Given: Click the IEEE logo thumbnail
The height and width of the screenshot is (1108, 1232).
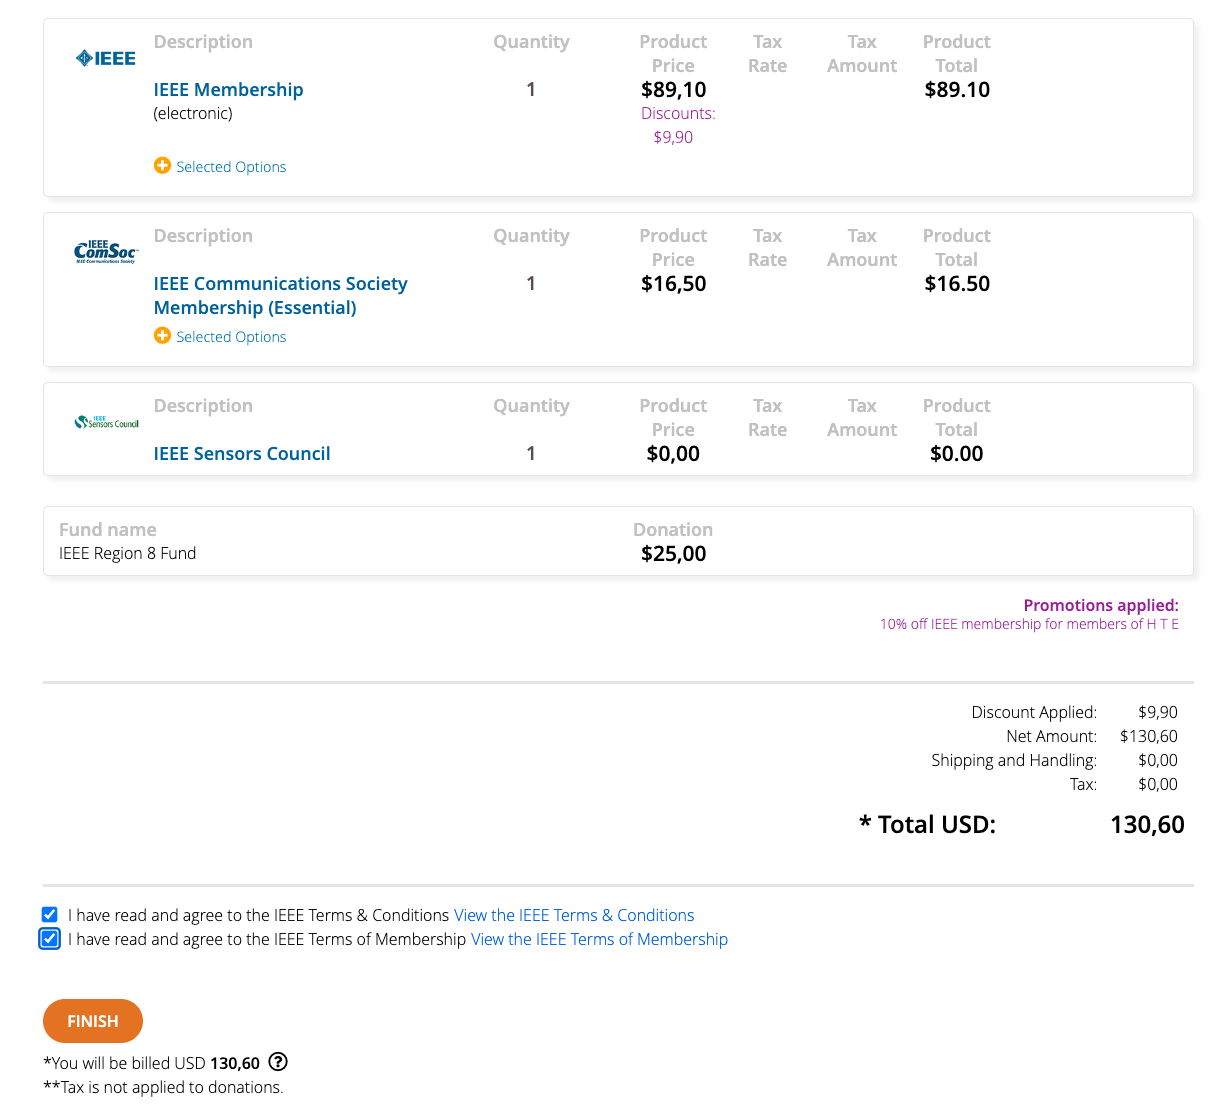Looking at the screenshot, I should pos(106,58).
